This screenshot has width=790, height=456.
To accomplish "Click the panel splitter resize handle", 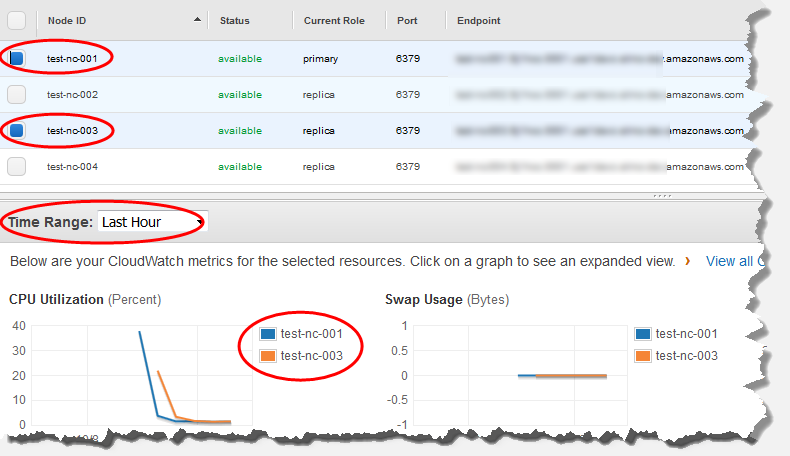I will [662, 196].
